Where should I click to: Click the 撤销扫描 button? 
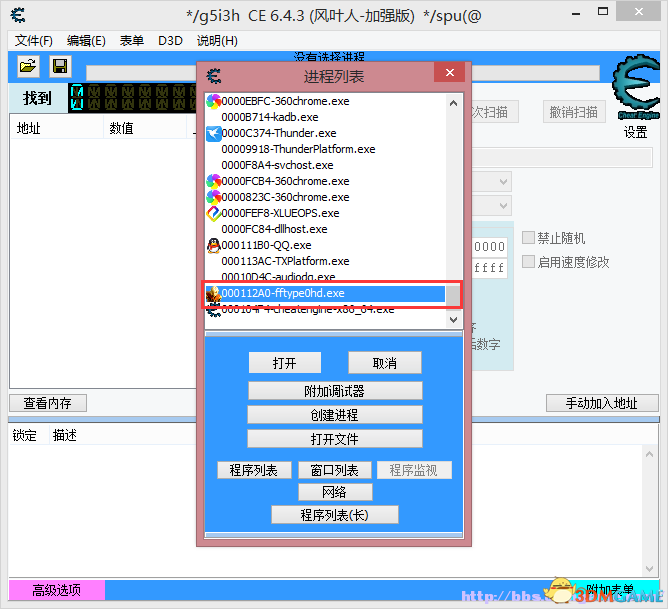pyautogui.click(x=574, y=112)
